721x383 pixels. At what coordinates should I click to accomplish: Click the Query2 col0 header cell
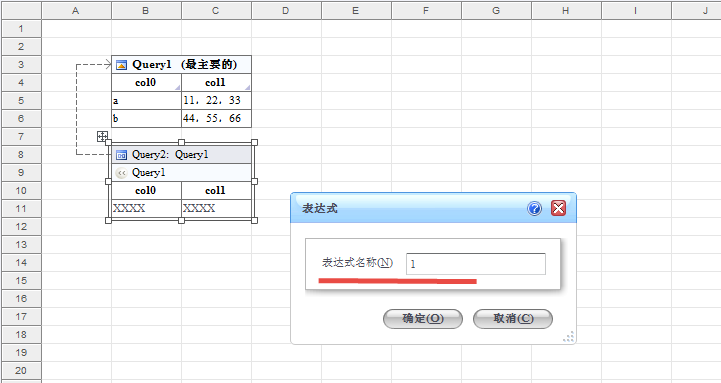point(146,191)
